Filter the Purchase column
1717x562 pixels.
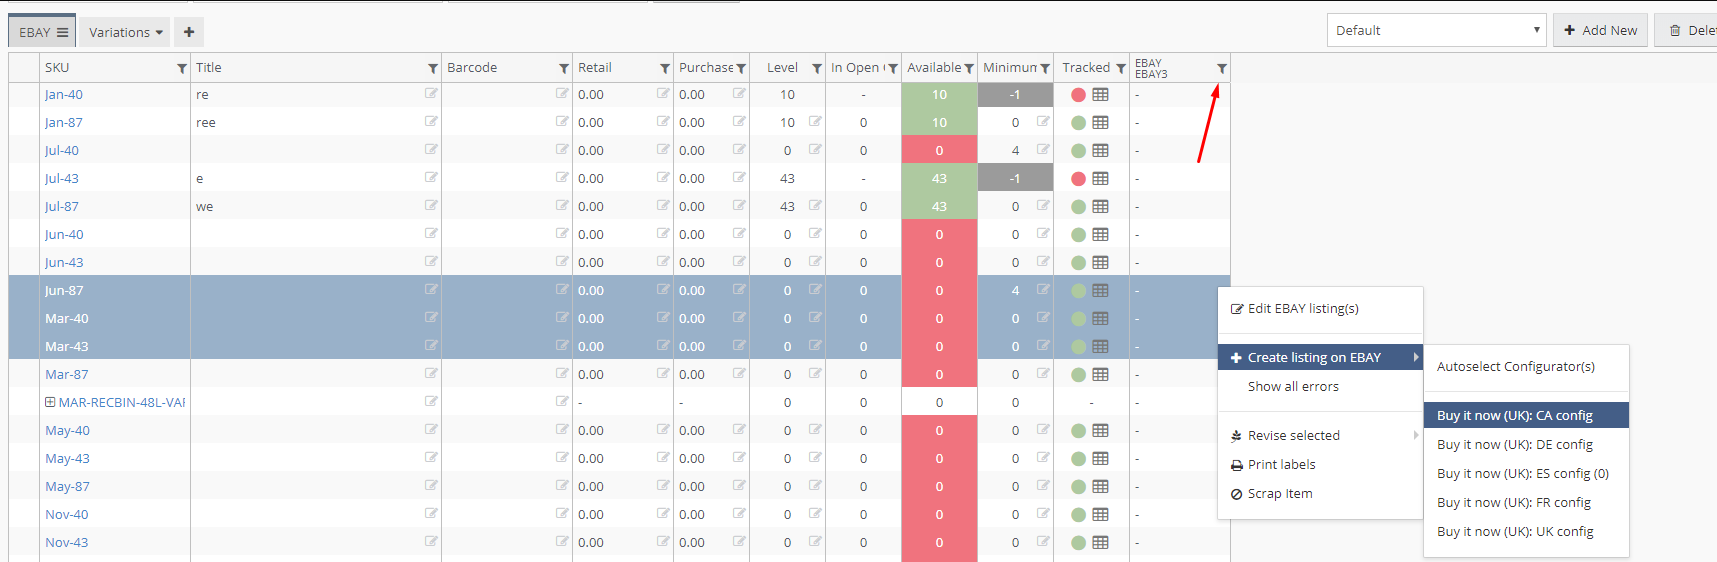pyautogui.click(x=741, y=69)
